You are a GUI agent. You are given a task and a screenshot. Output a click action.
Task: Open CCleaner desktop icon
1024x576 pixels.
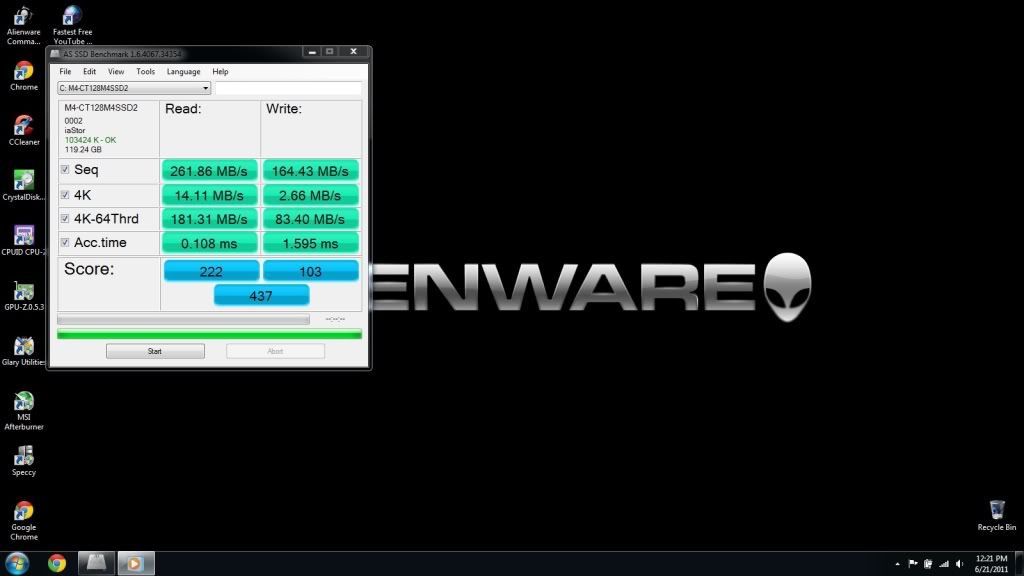[x=24, y=131]
